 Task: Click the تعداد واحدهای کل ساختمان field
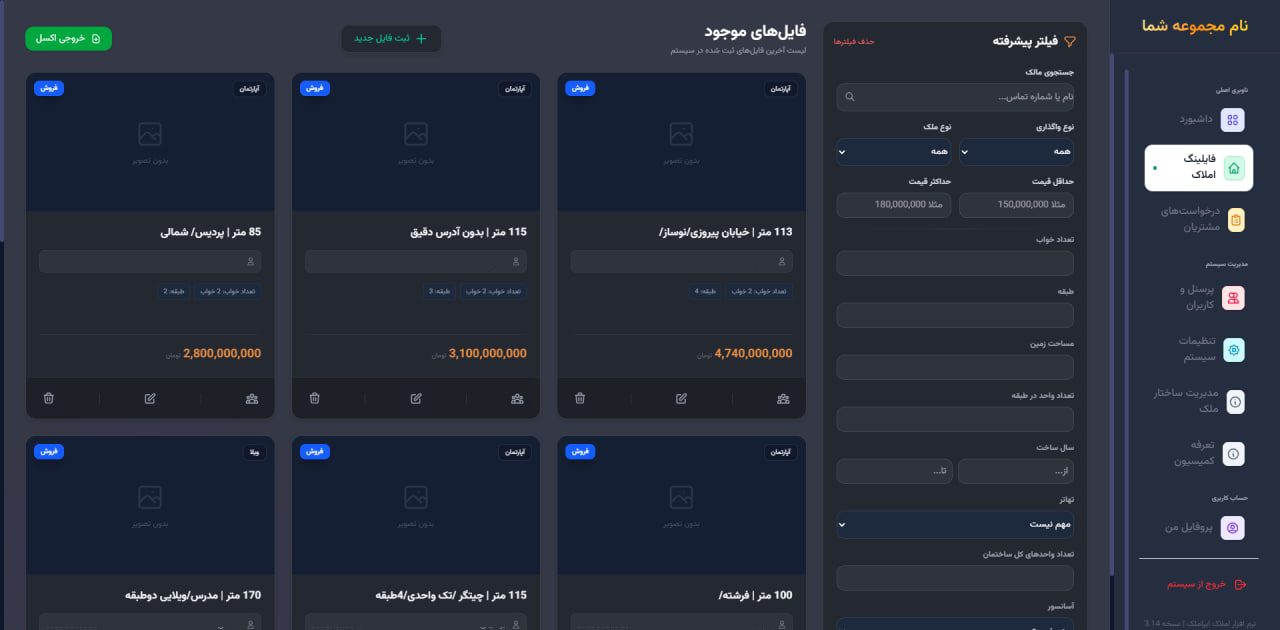click(955, 578)
